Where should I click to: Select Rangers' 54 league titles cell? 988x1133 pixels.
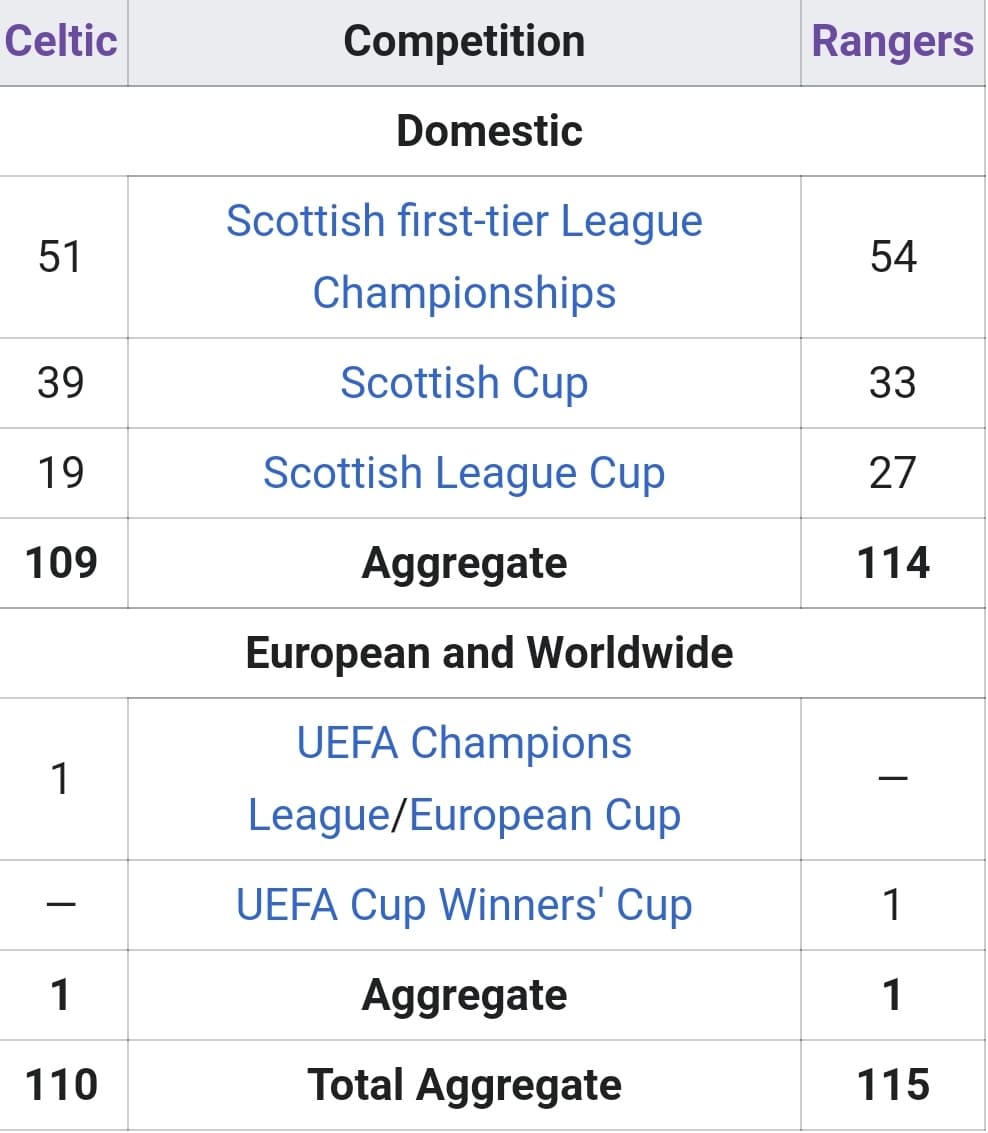(x=893, y=257)
